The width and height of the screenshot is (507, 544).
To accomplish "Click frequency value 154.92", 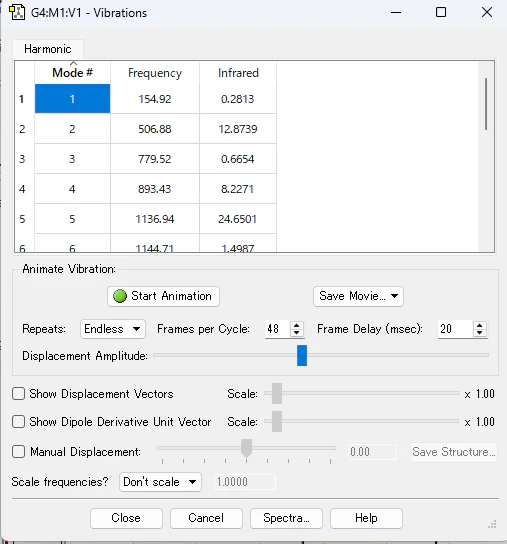I will pyautogui.click(x=155, y=99).
